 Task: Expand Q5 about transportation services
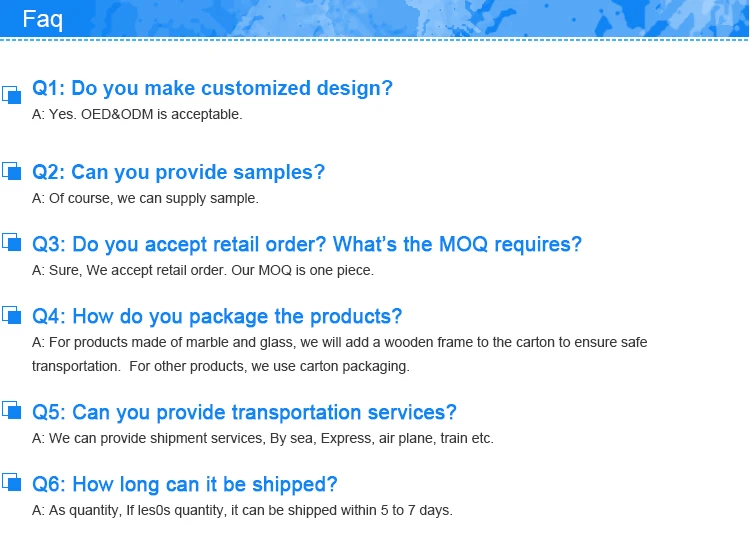(x=244, y=412)
